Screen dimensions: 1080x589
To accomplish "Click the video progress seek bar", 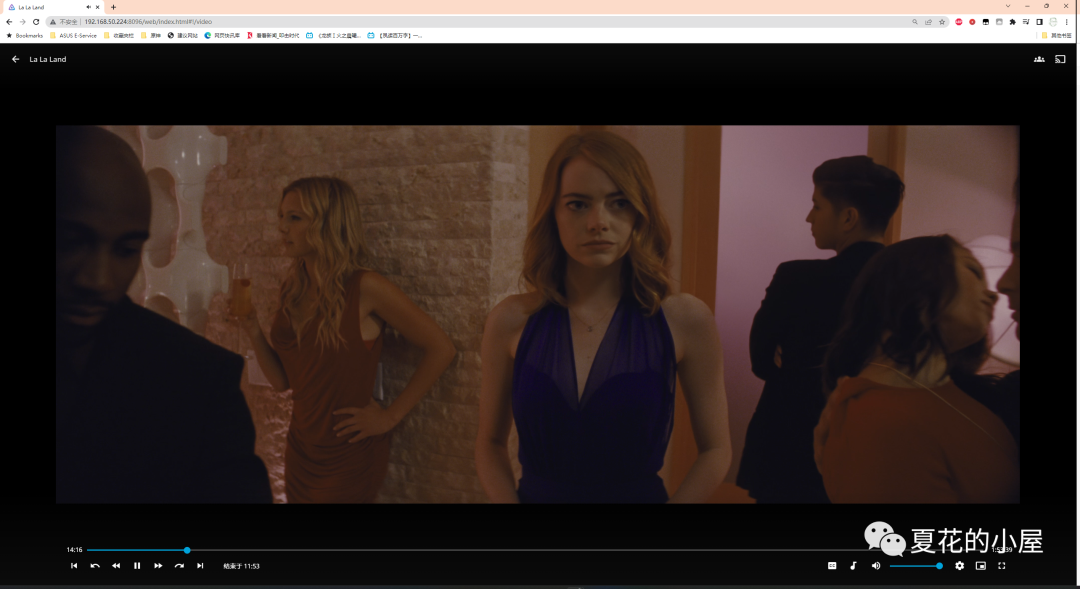I will click(500, 550).
